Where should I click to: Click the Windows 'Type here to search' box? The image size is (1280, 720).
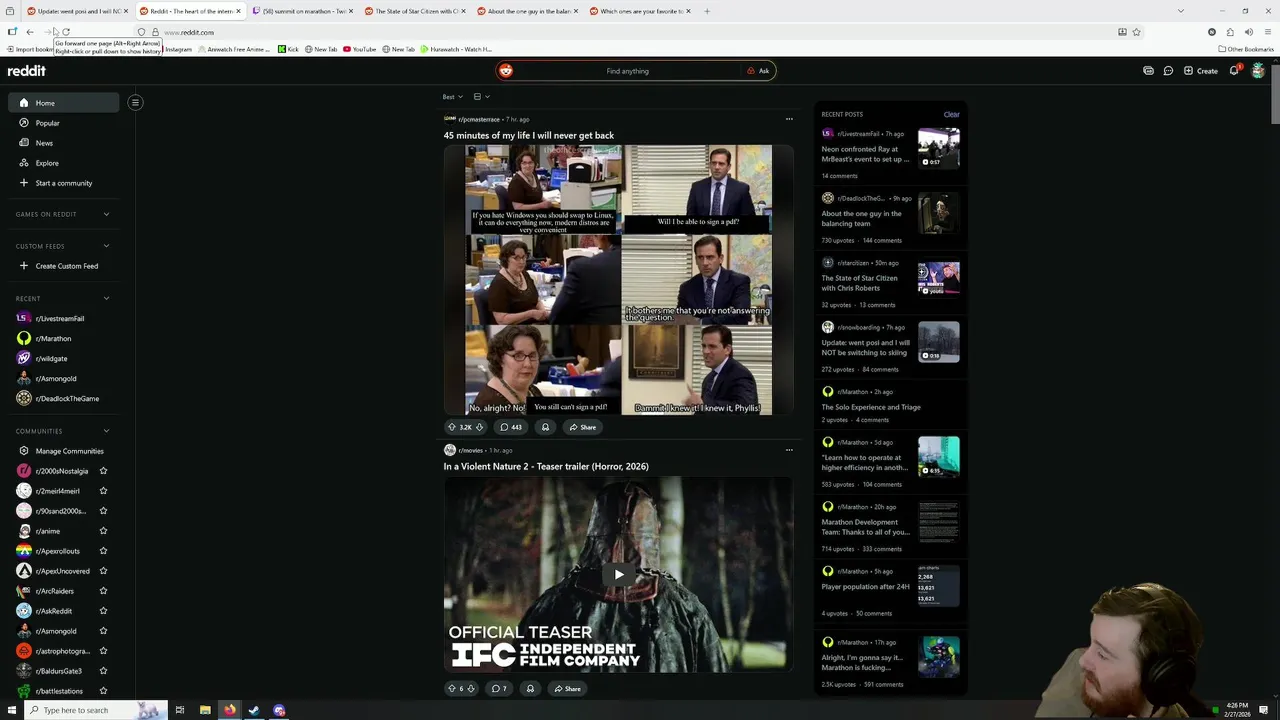coord(94,710)
